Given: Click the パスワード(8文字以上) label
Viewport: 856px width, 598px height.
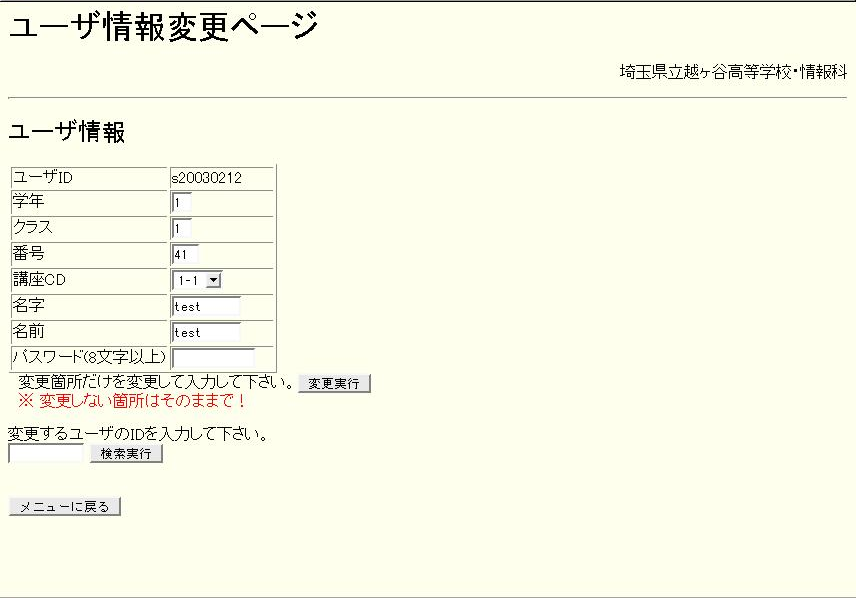Looking at the screenshot, I should [x=89, y=358].
